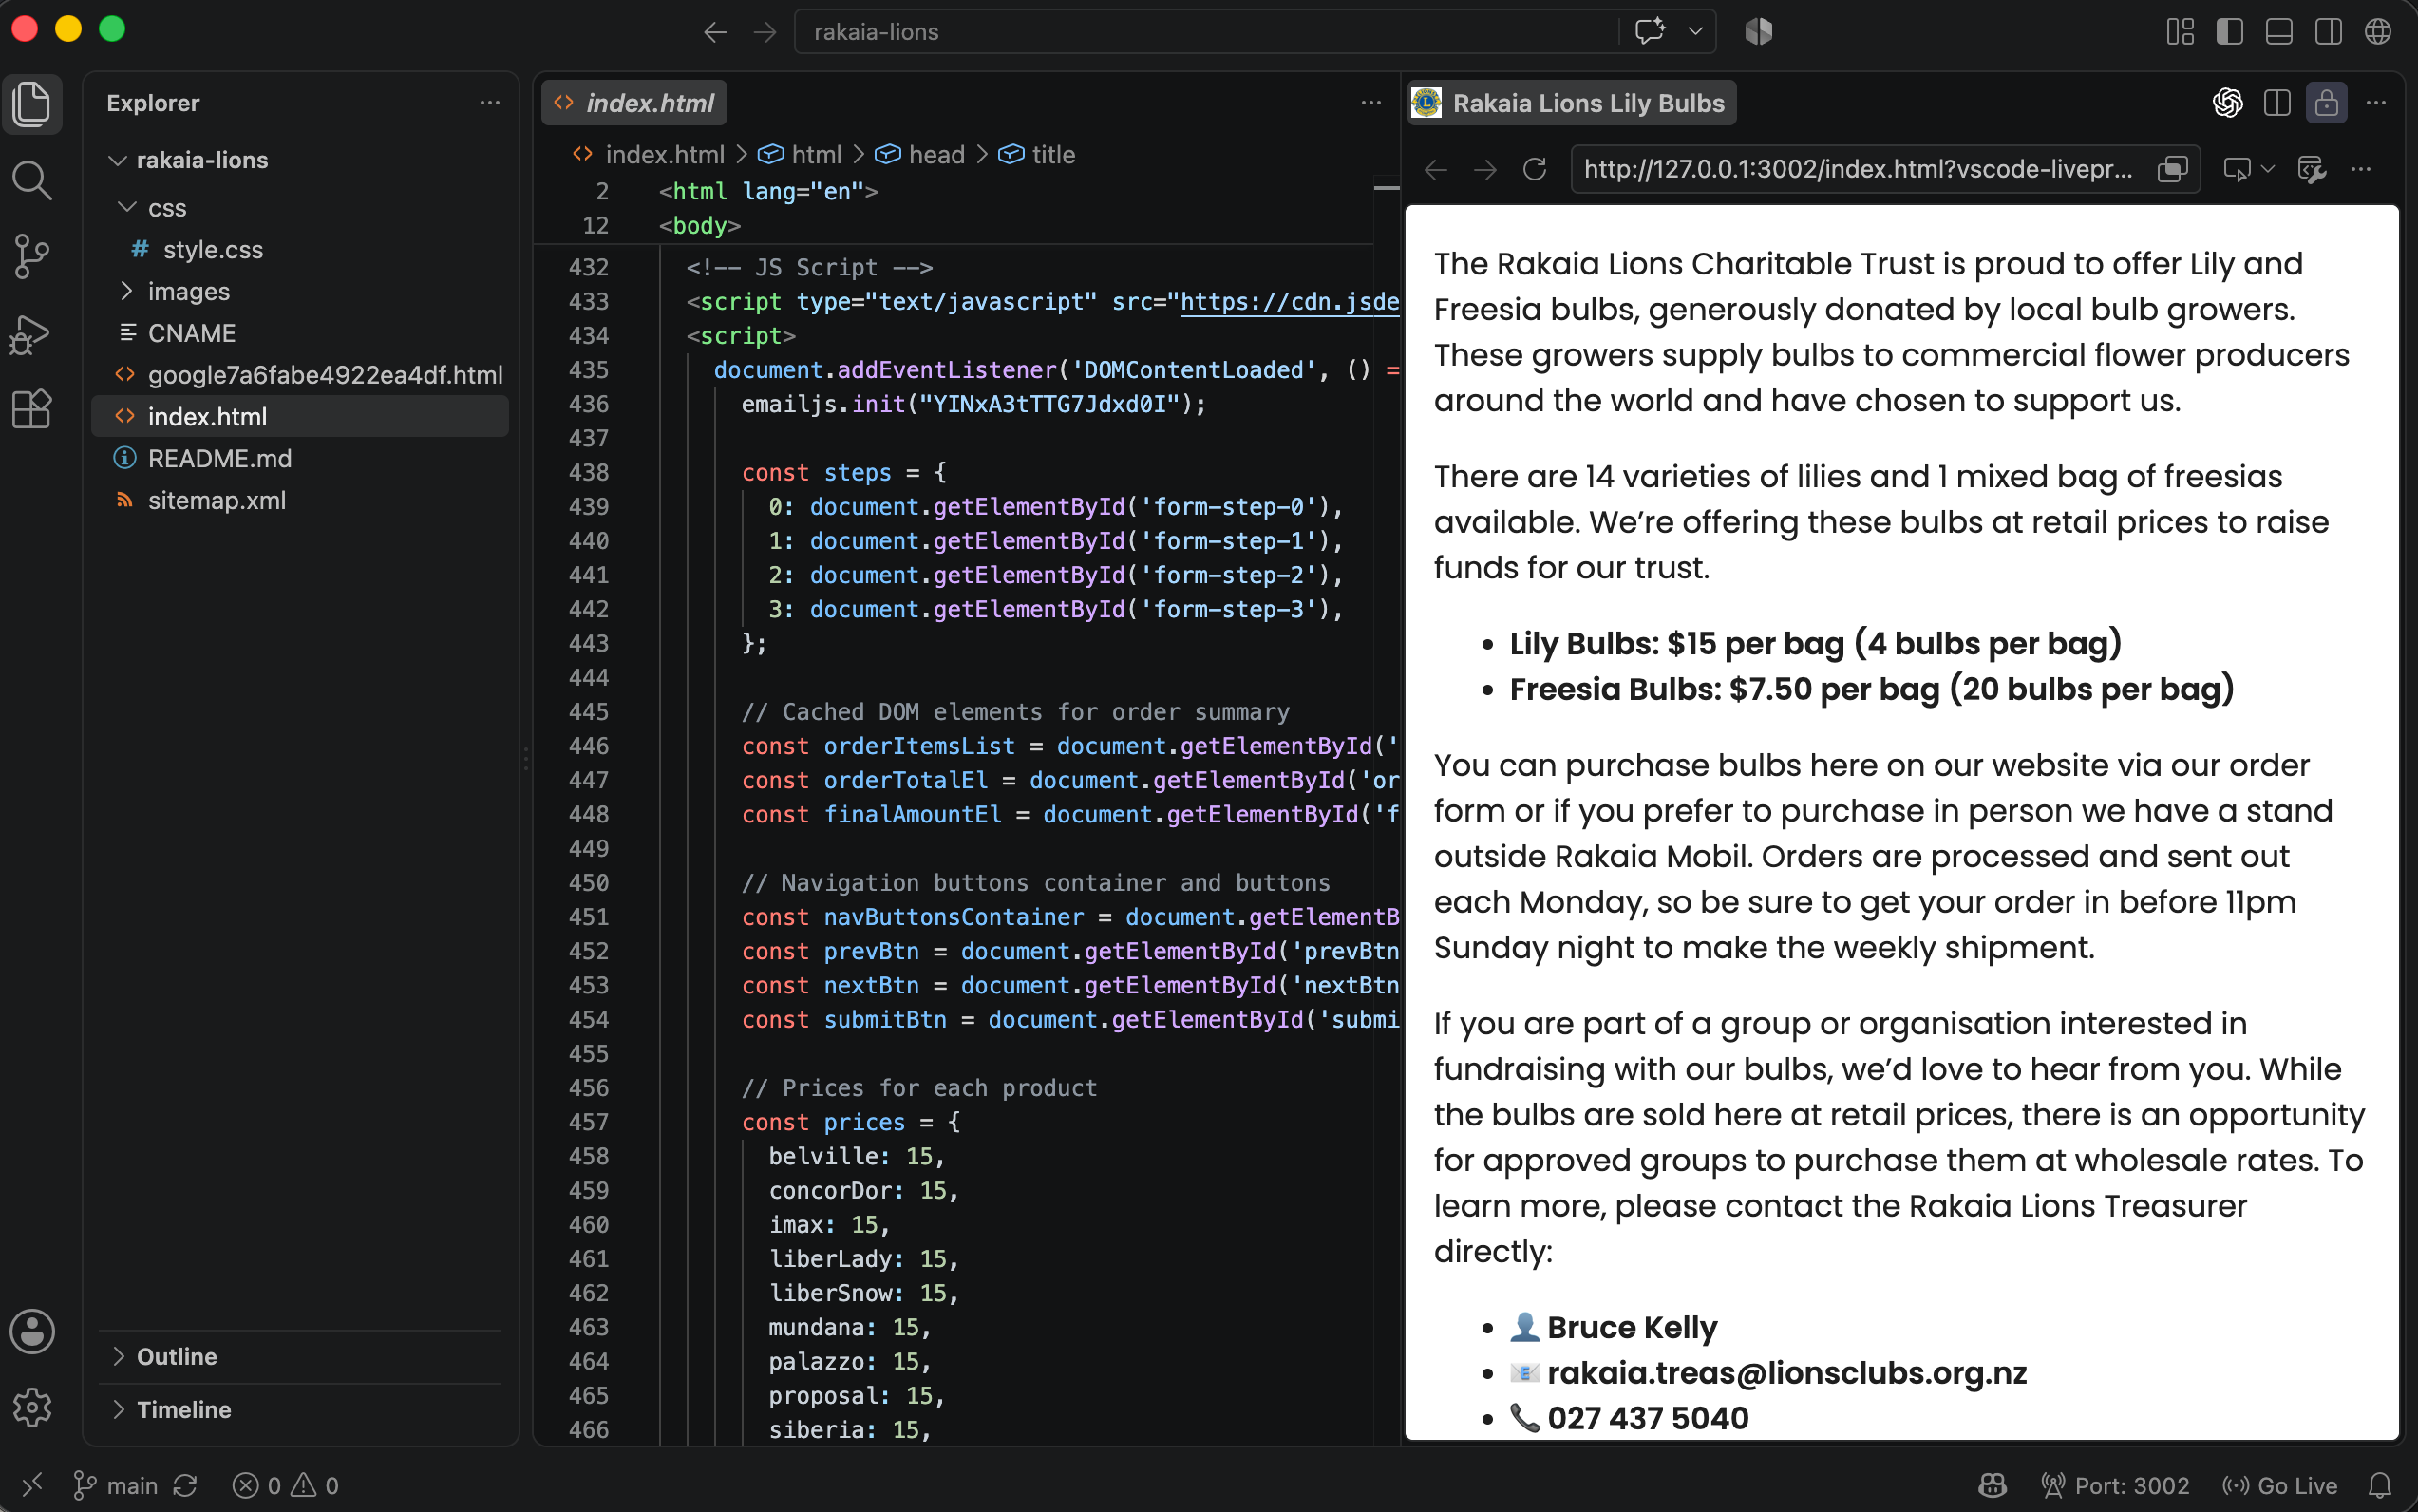Viewport: 2418px width, 1512px height.
Task: Reload the live preview page
Action: pyautogui.click(x=1535, y=169)
